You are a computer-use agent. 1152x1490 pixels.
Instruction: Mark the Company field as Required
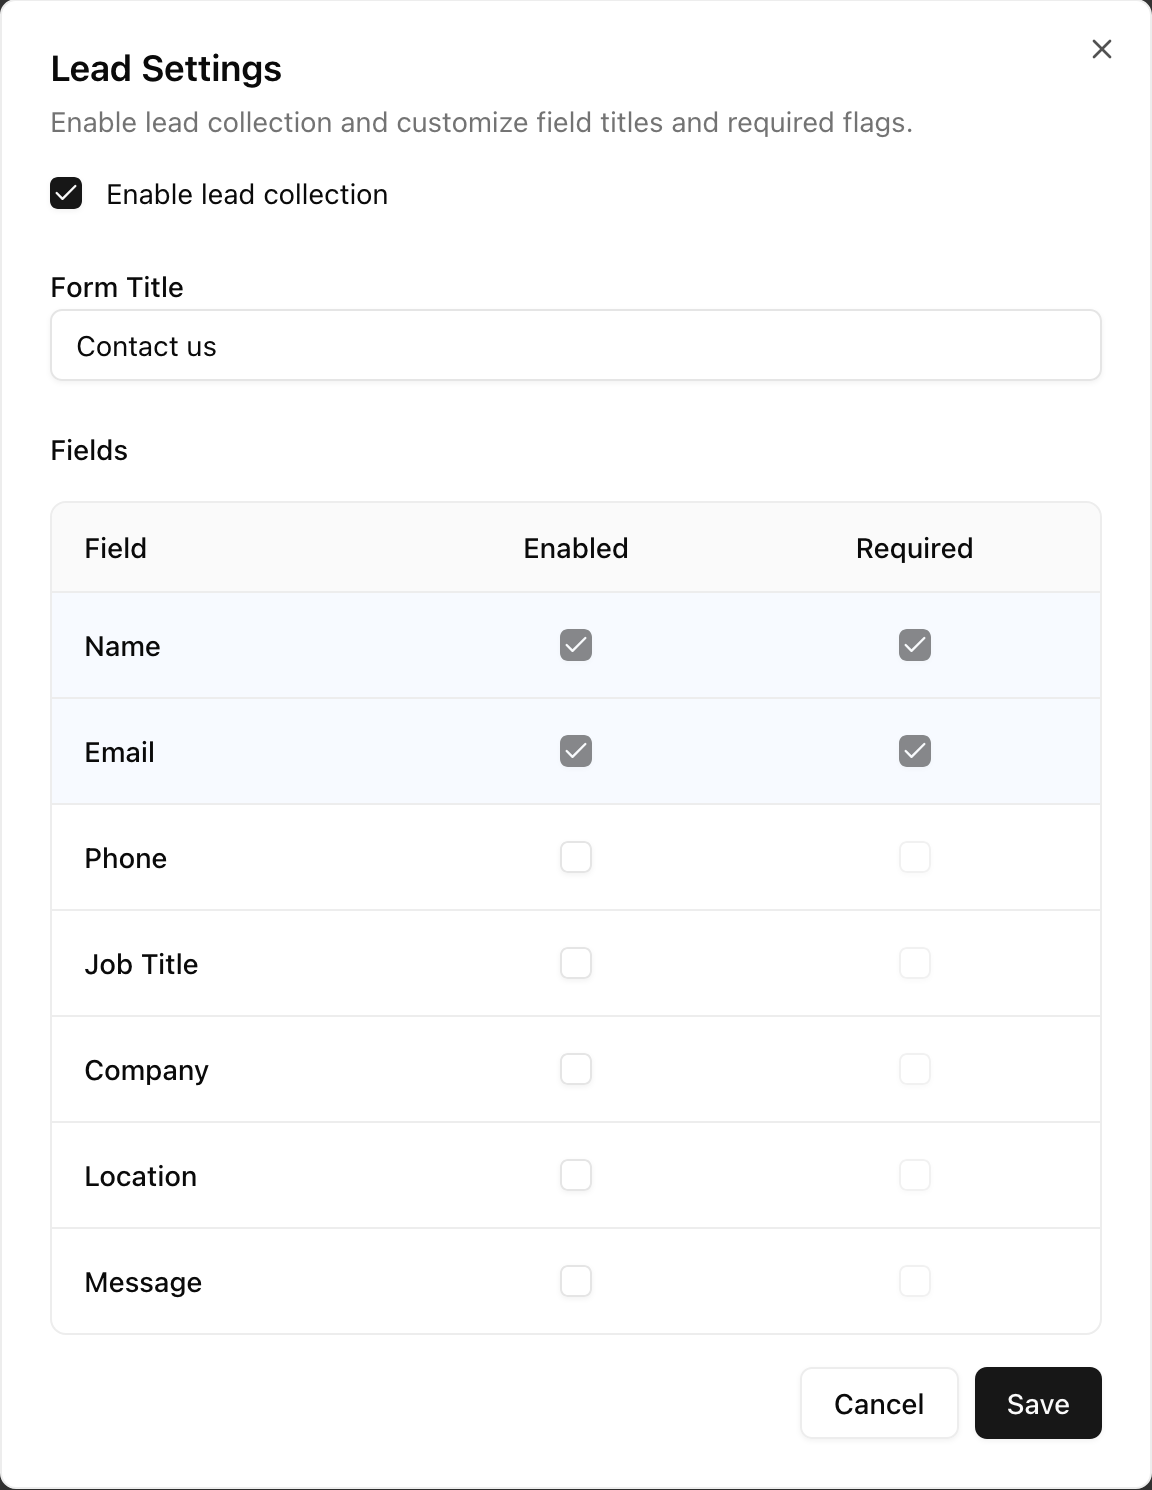(x=914, y=1069)
